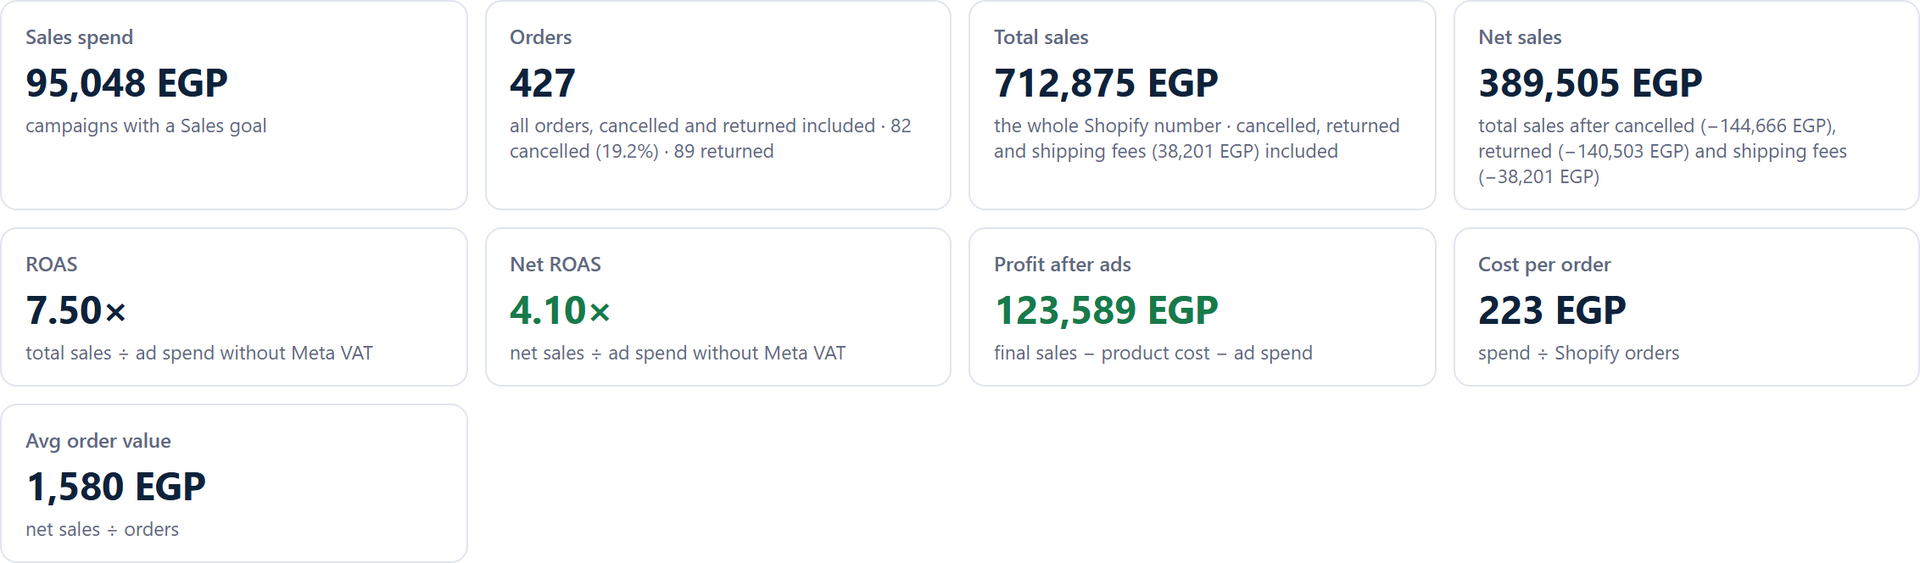Select the Net ROAS card title
The height and width of the screenshot is (563, 1920).
tap(555, 264)
